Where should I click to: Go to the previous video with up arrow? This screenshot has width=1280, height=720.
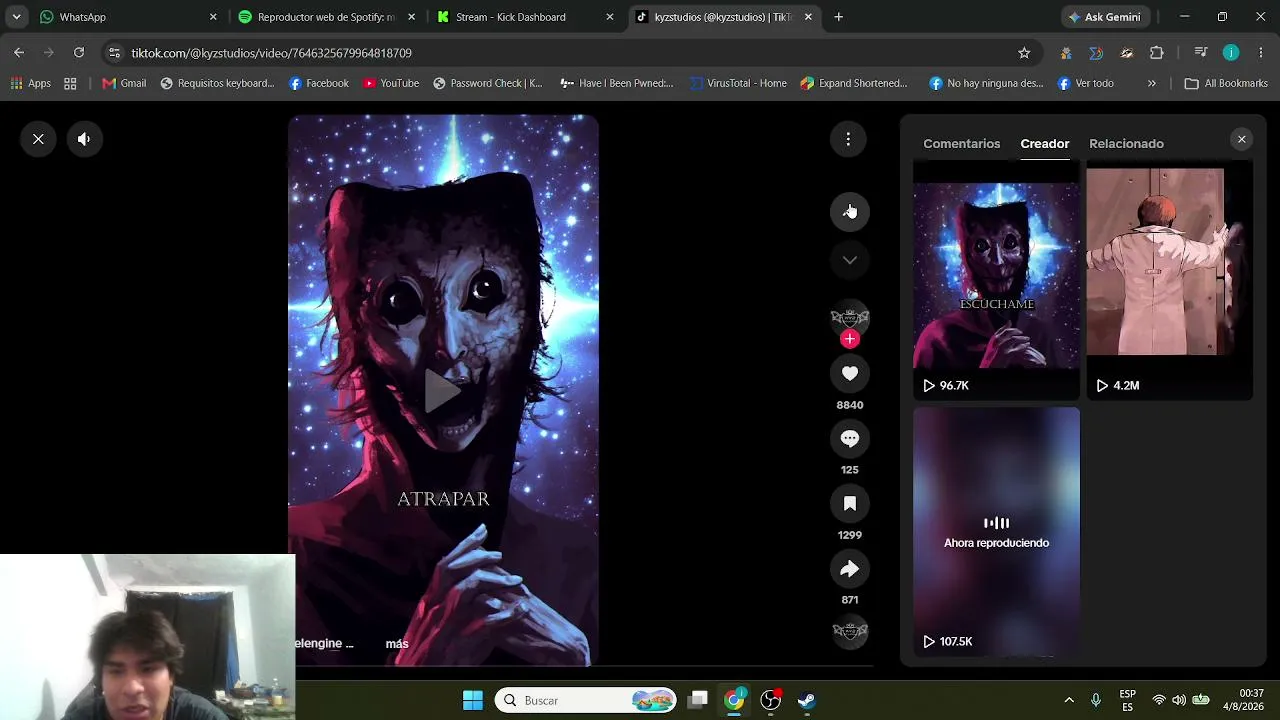point(850,211)
